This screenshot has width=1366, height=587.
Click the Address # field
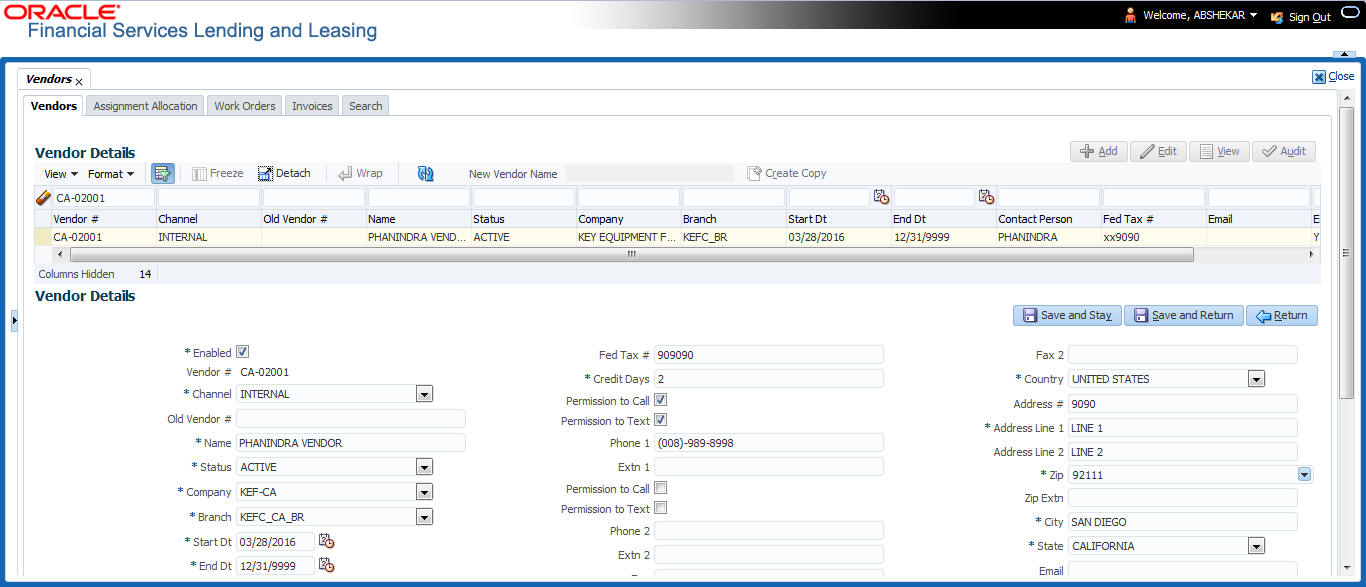[x=1183, y=404]
